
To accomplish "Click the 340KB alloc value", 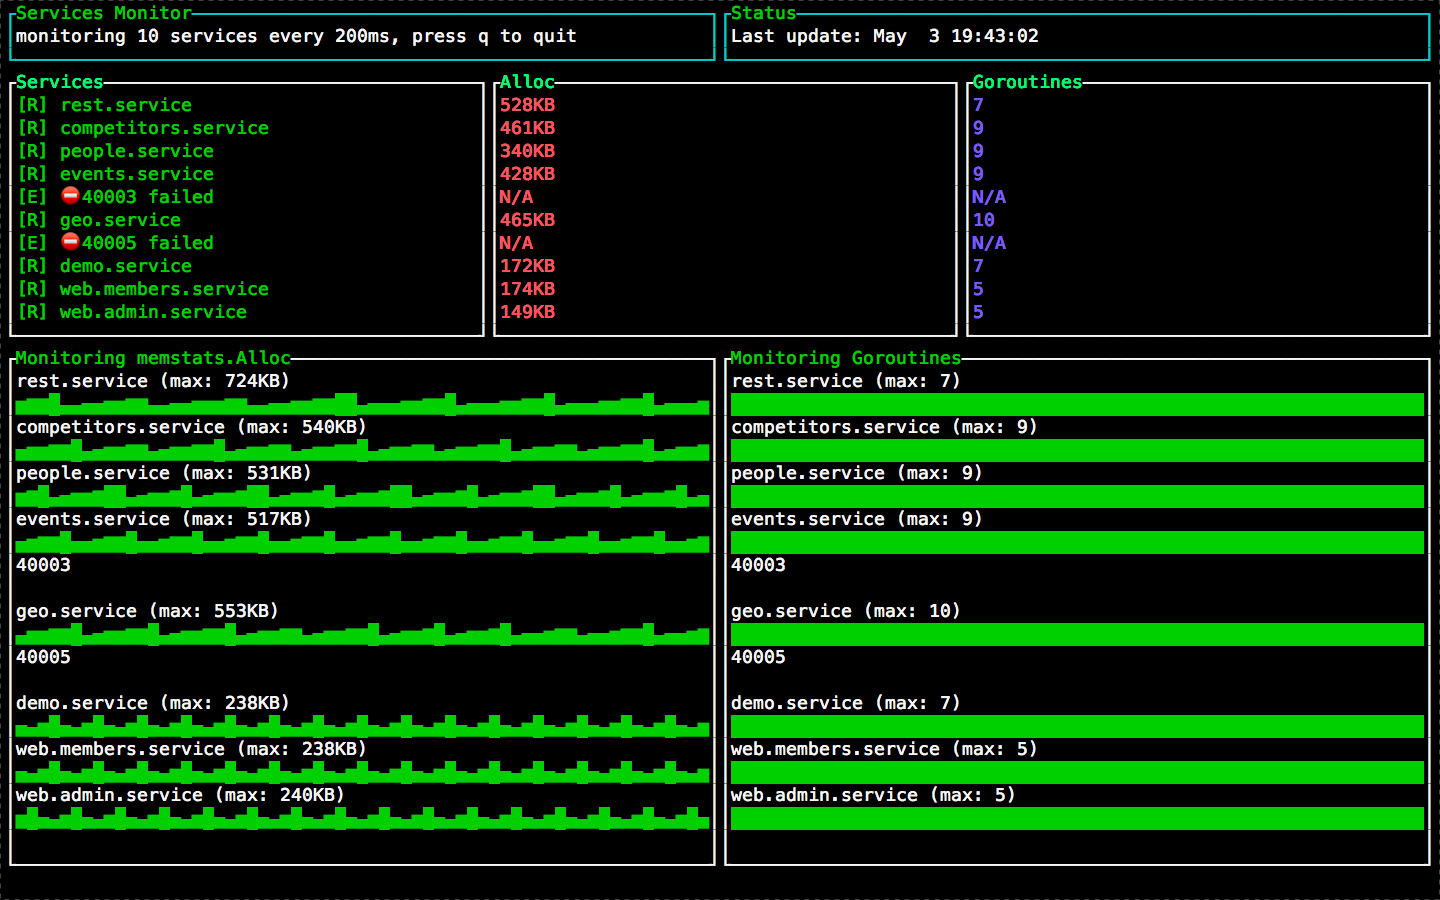I will pyautogui.click(x=527, y=151).
